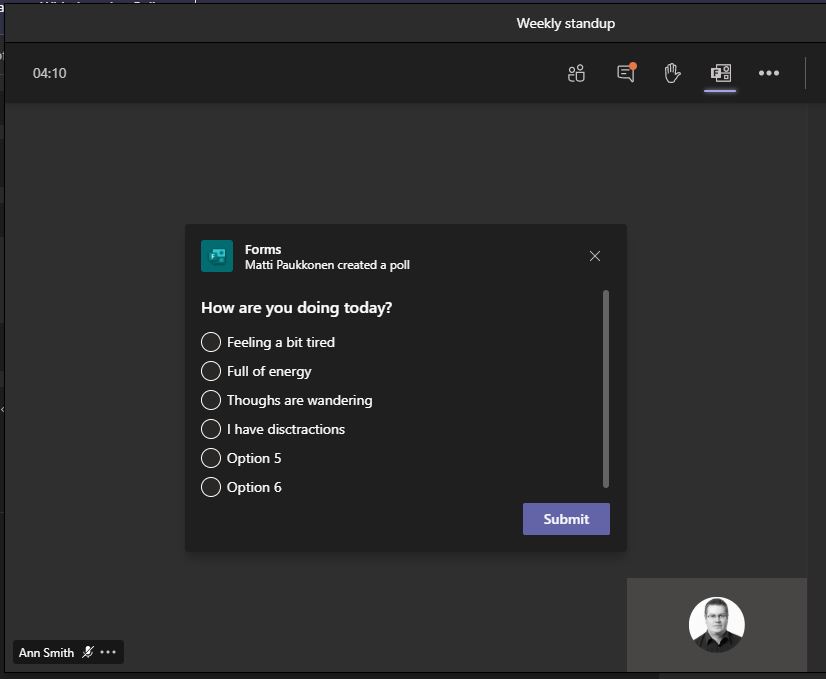The image size is (826, 679).
Task: Collapse the left side panel chevron
Action: [3, 409]
